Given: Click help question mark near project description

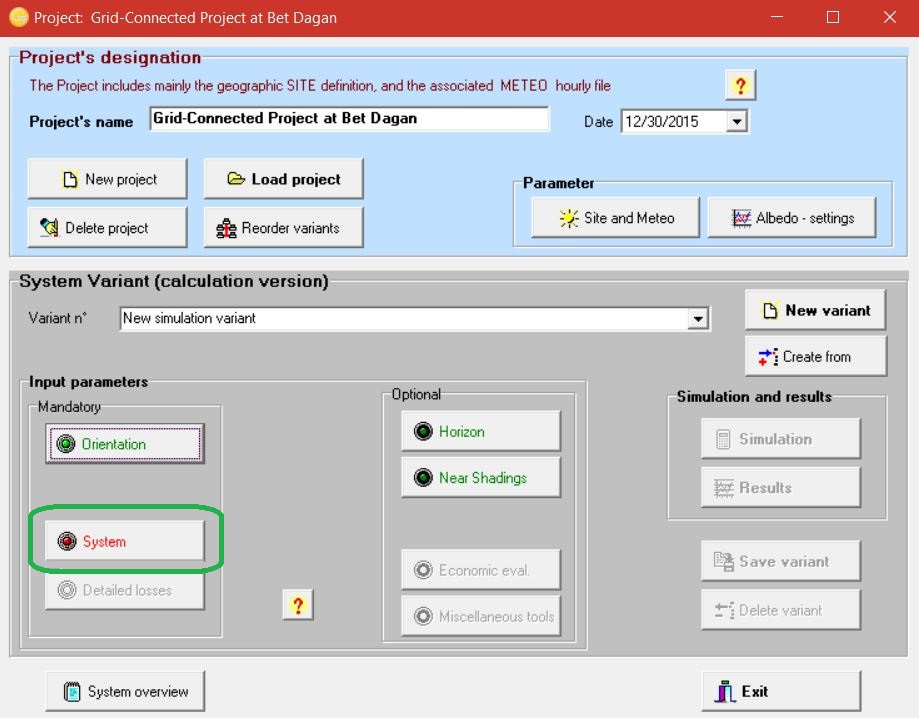Looking at the screenshot, I should pyautogui.click(x=740, y=86).
